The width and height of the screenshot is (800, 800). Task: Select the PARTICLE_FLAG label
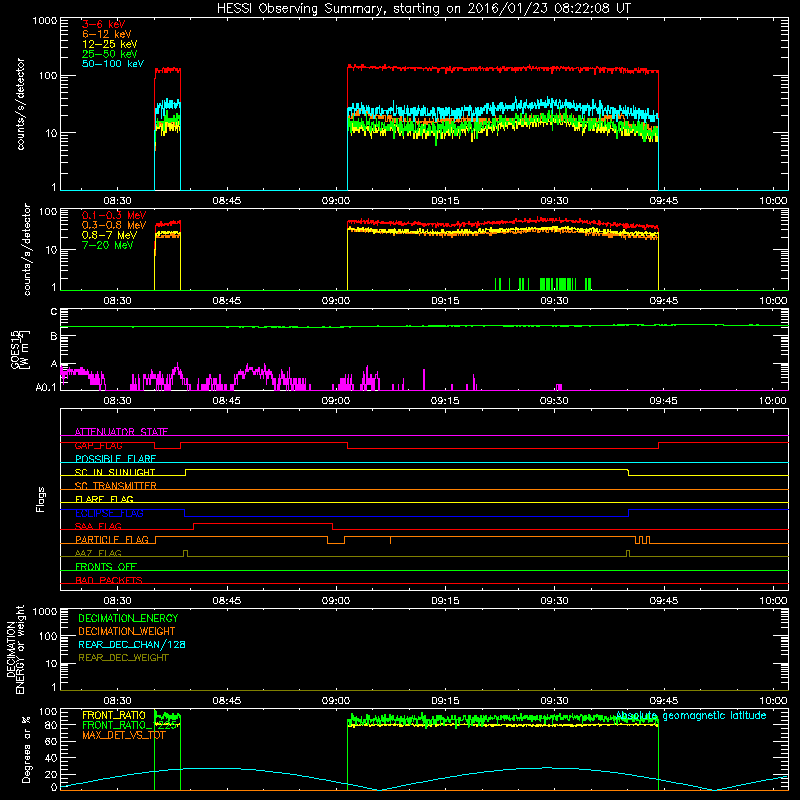[112, 539]
